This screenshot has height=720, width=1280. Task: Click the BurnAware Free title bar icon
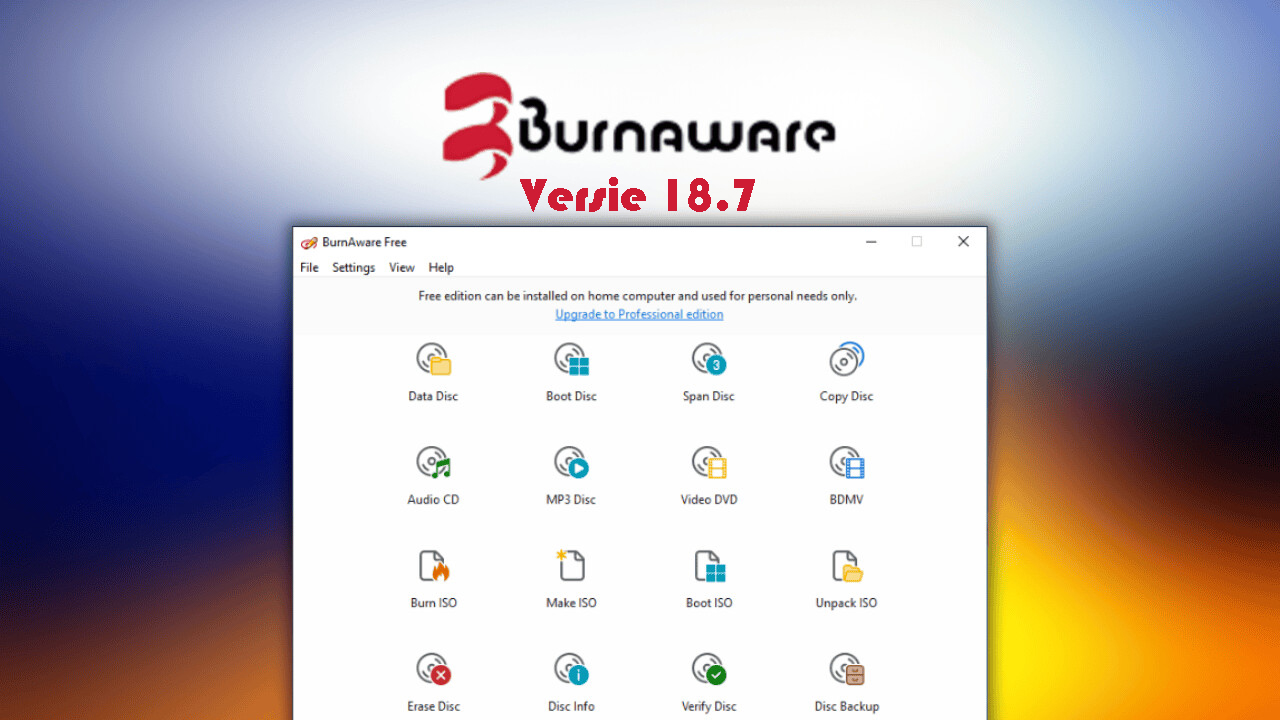click(x=309, y=242)
